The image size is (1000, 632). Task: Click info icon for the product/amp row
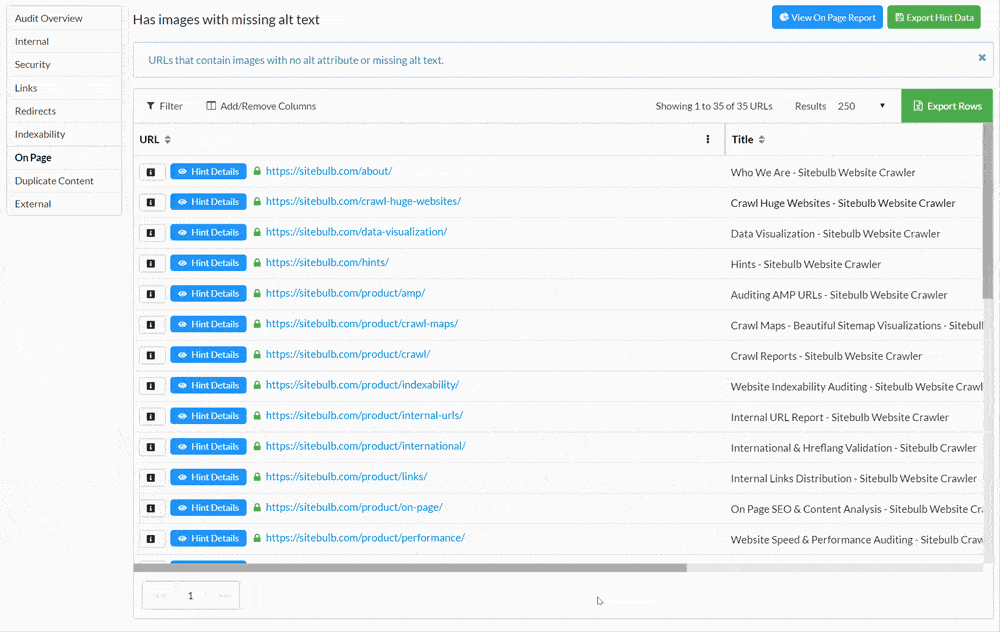[x=152, y=294]
